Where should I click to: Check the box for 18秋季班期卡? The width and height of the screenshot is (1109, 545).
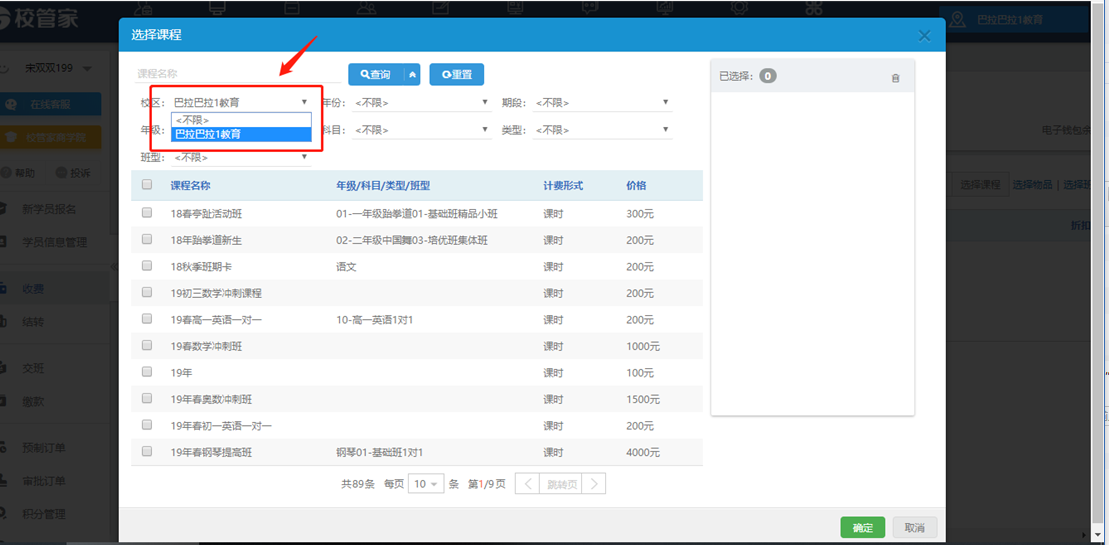[x=147, y=266]
